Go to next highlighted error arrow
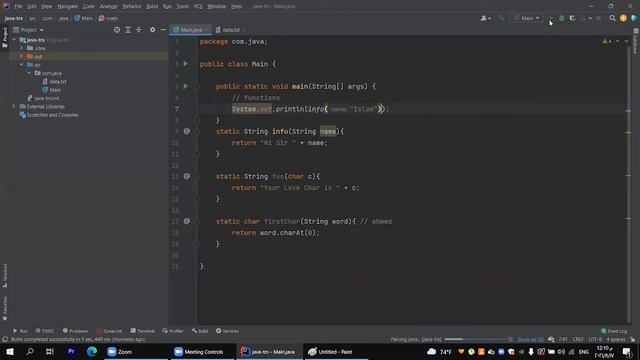This screenshot has width=640, height=360. pyautogui.click(x=626, y=41)
